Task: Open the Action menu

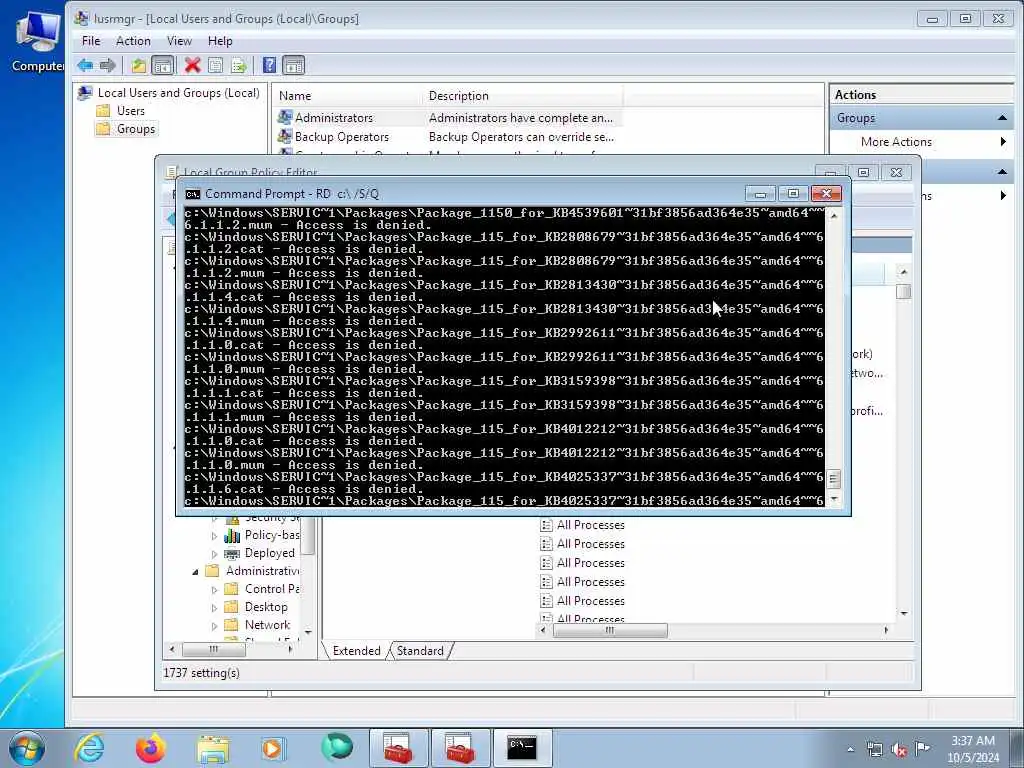Action: [x=133, y=41]
